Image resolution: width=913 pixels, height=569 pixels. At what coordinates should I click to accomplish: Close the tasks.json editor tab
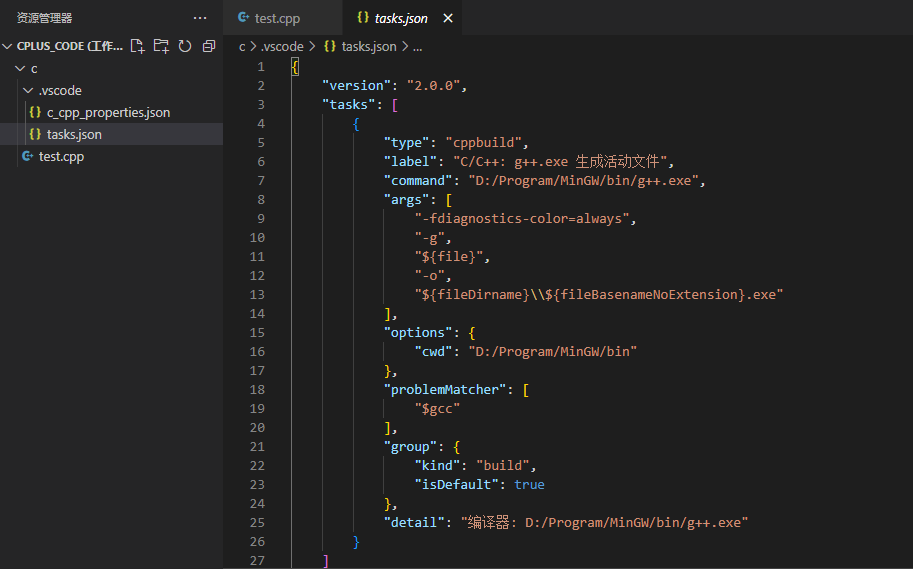point(447,19)
